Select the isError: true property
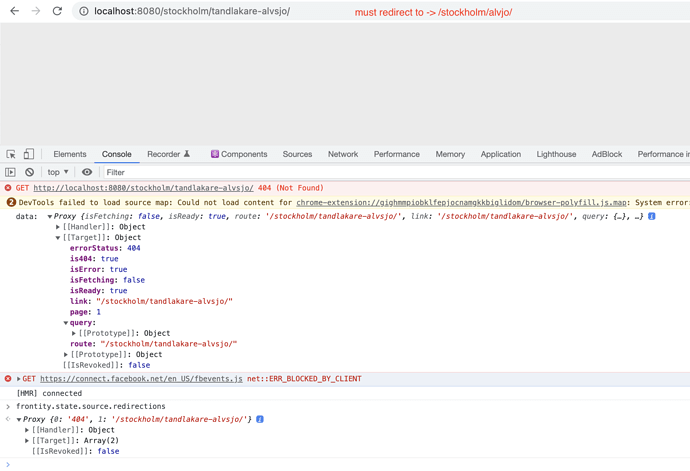 click(99, 269)
